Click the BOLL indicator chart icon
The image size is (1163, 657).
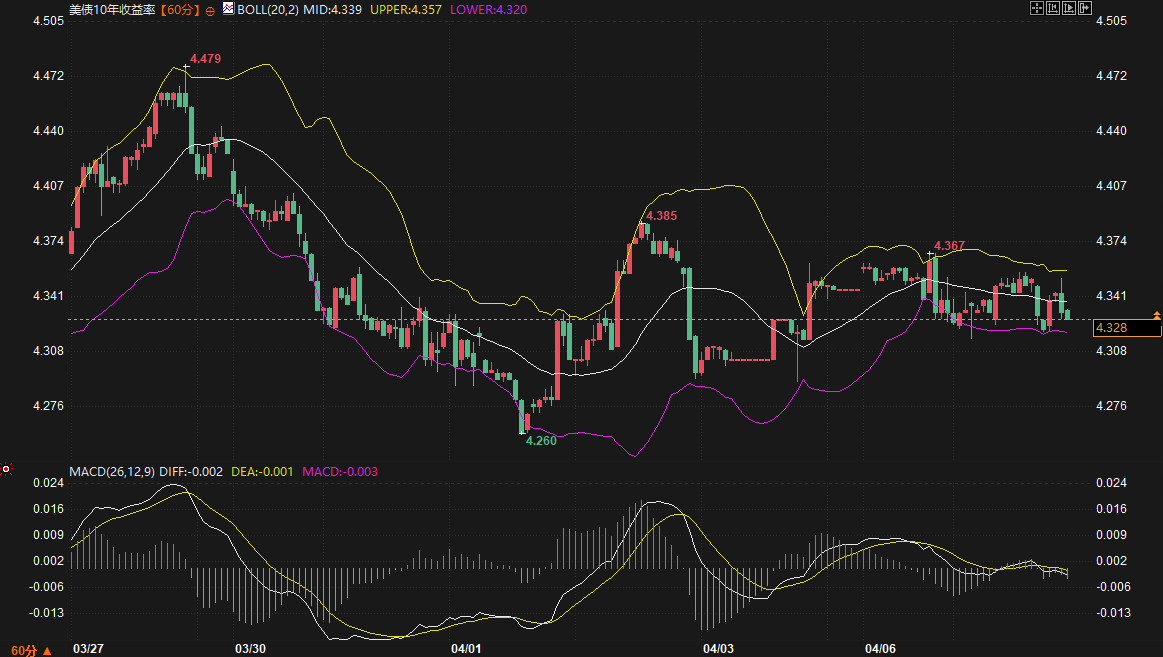click(x=227, y=9)
